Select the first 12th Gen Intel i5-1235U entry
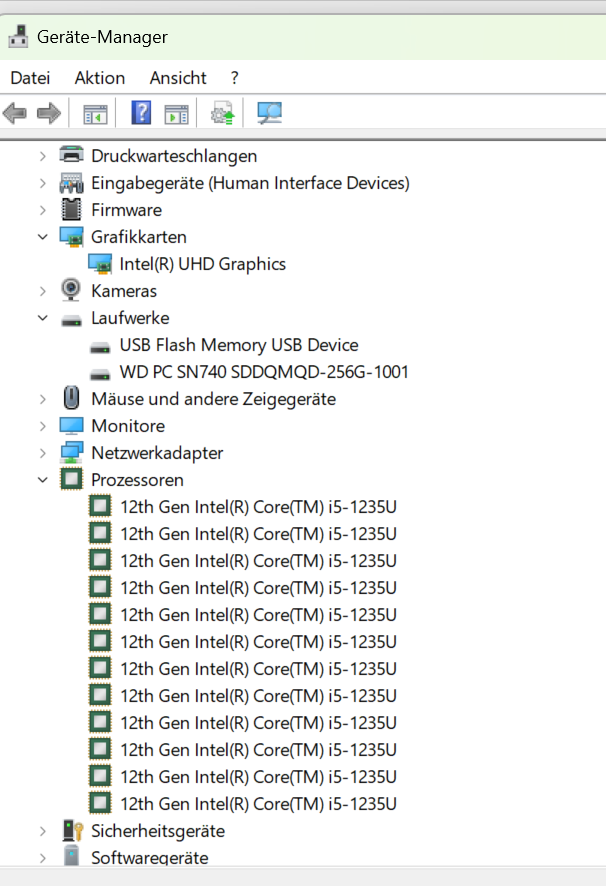The height and width of the screenshot is (886, 606). pyautogui.click(x=258, y=507)
